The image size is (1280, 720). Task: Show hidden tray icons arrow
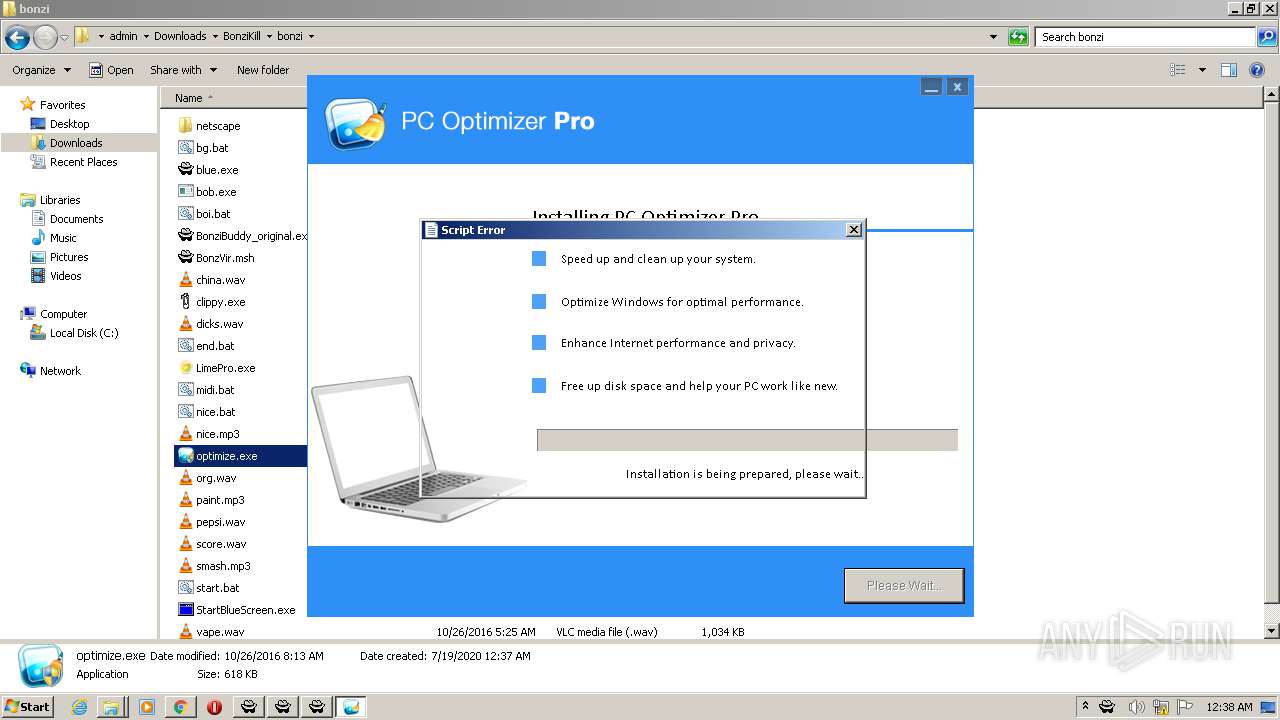(1085, 707)
